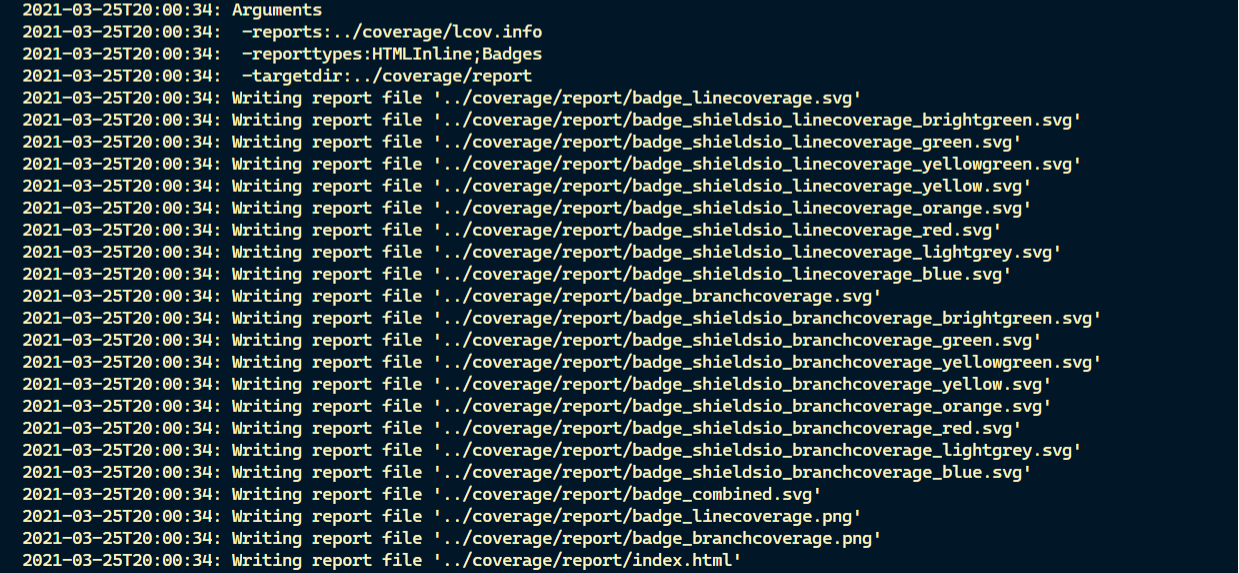
Task: Click the 'badge_combined.svg' log line
Action: (x=422, y=494)
